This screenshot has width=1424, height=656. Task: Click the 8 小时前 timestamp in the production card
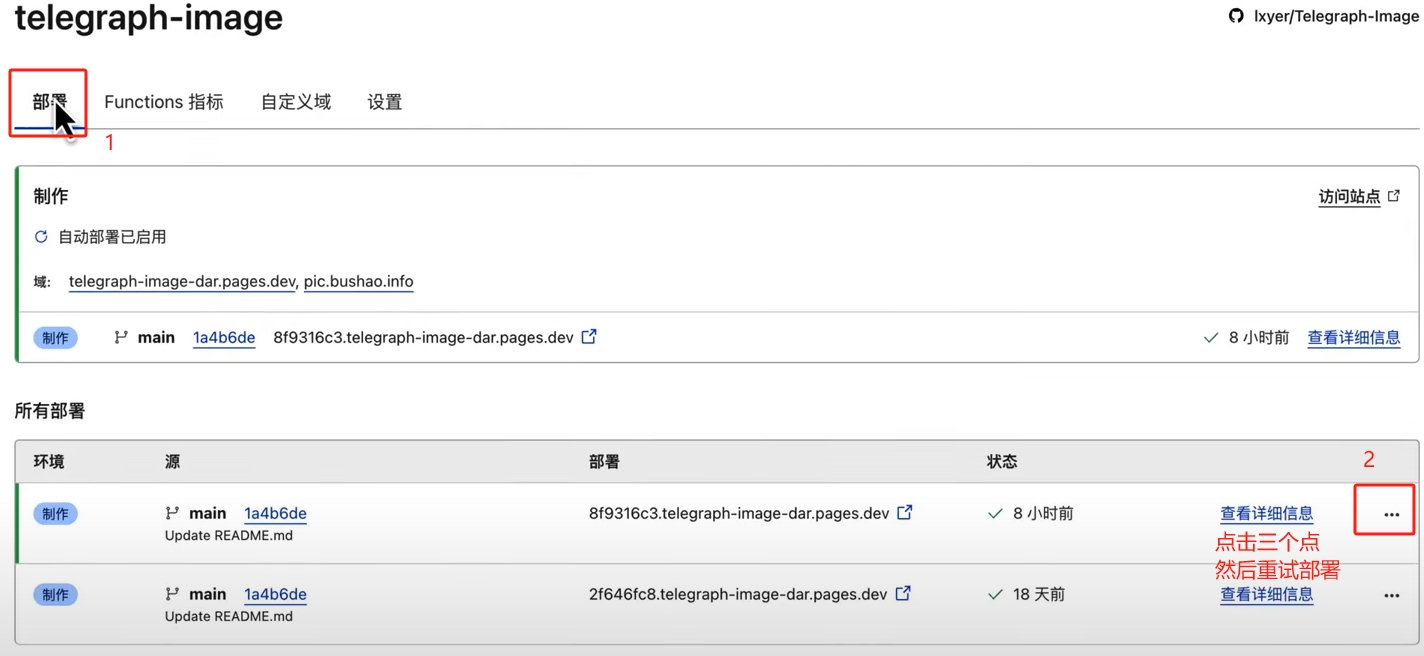pyautogui.click(x=1259, y=338)
